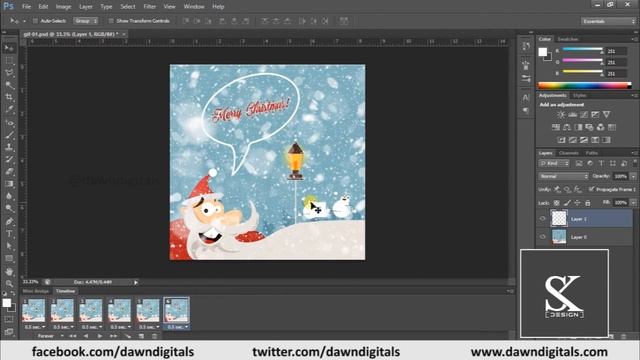Click the tween animation frames icon

pyautogui.click(x=127, y=336)
